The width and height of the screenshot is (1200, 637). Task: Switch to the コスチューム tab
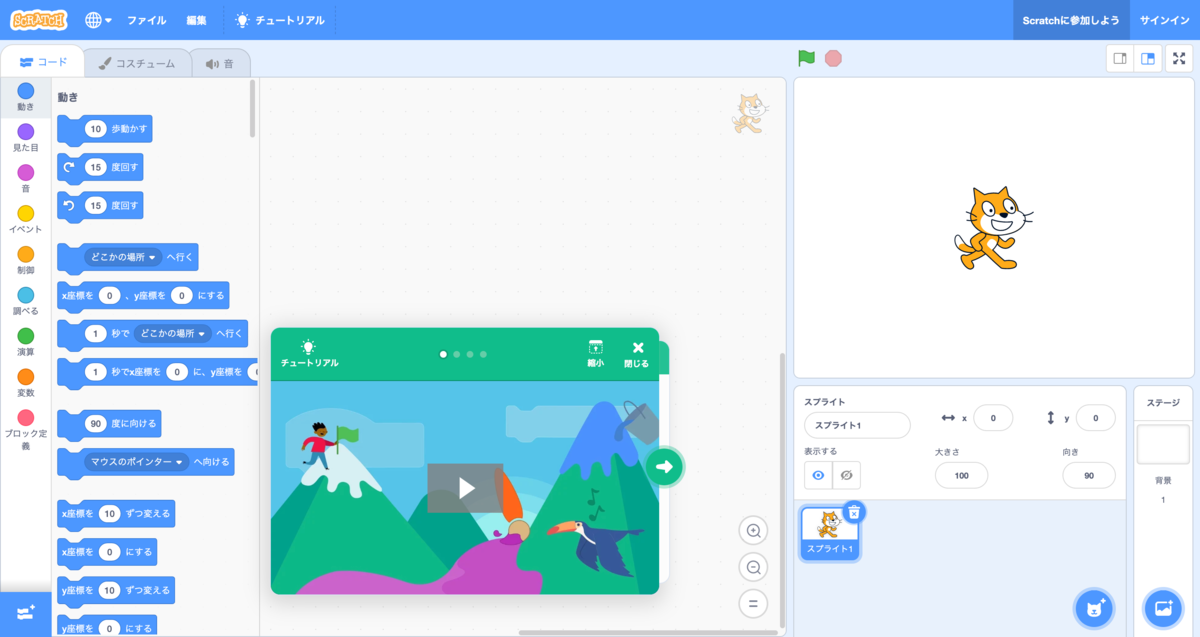(137, 63)
